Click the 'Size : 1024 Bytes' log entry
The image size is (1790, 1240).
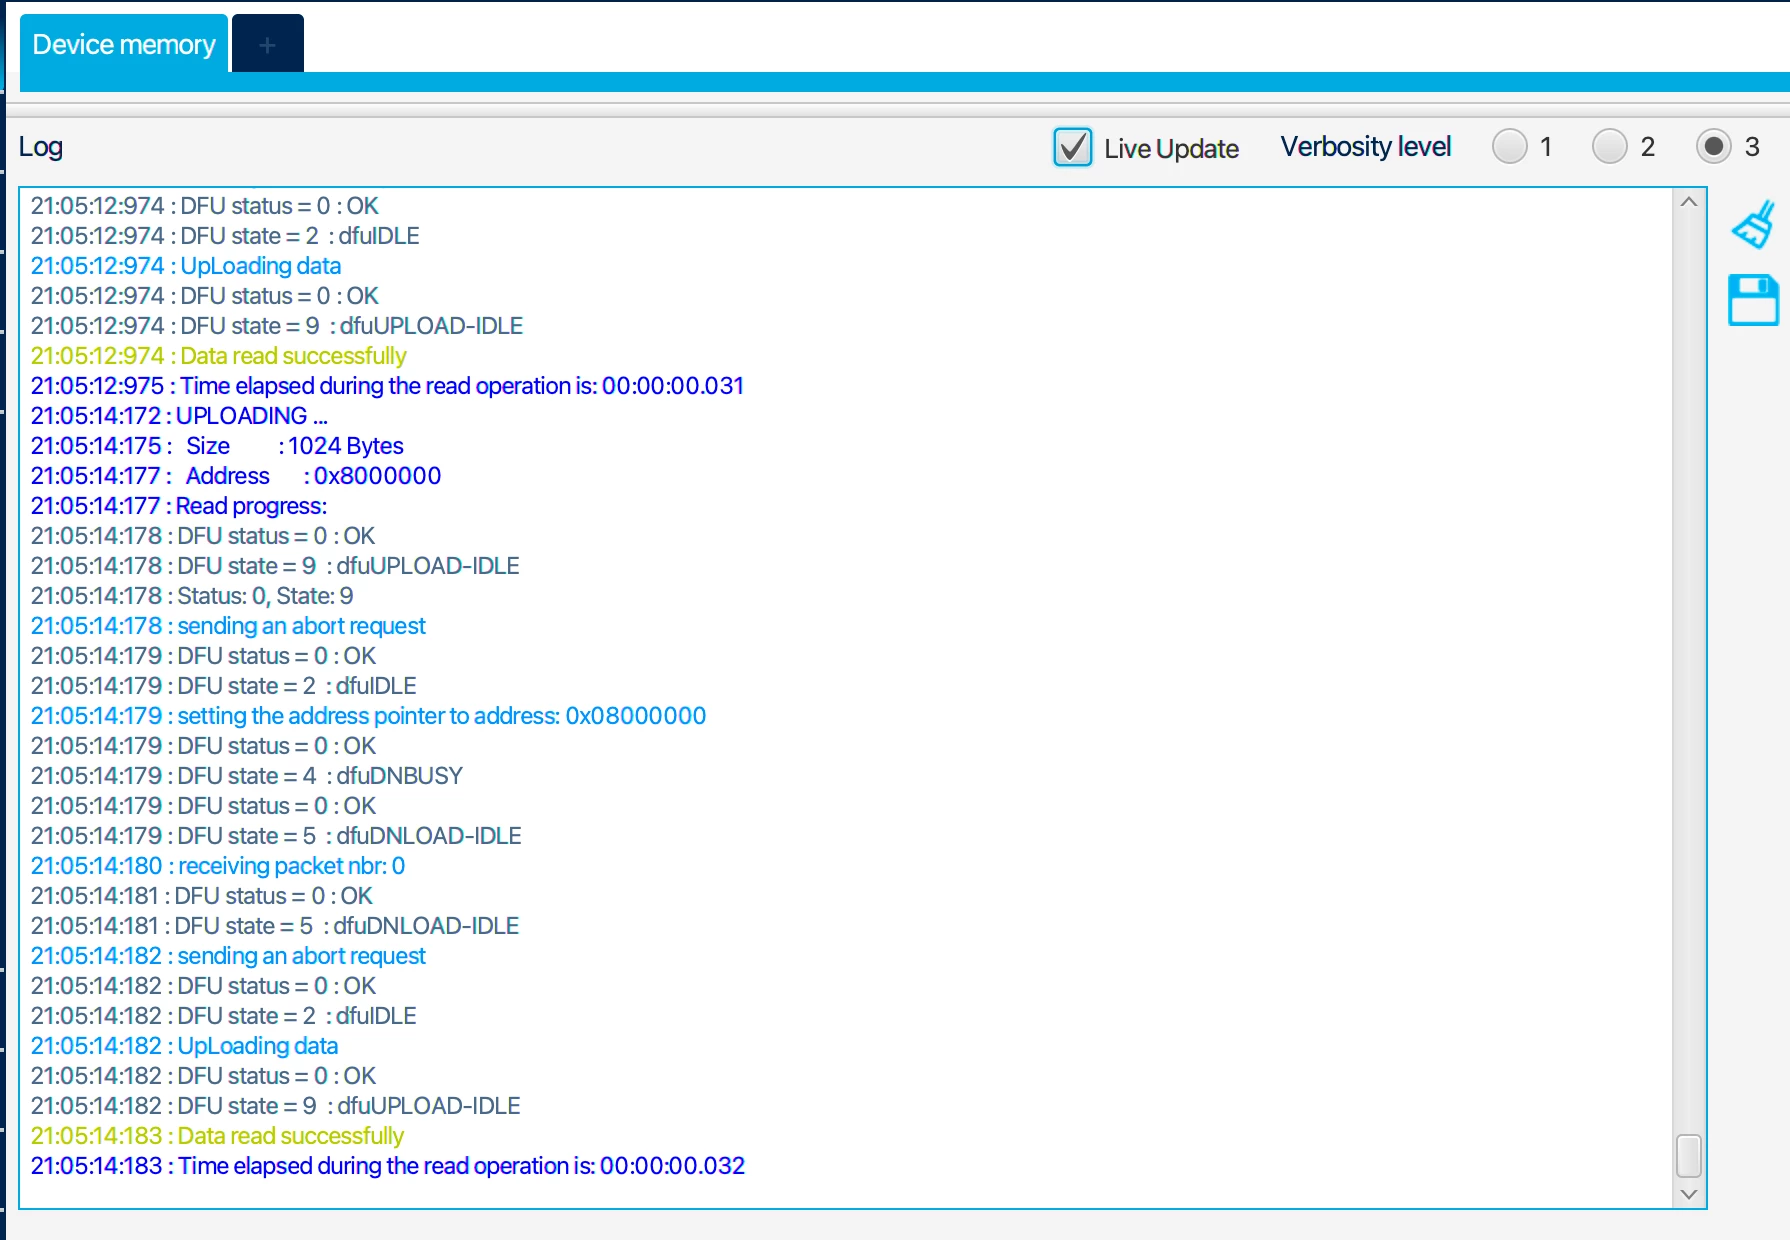(x=217, y=446)
